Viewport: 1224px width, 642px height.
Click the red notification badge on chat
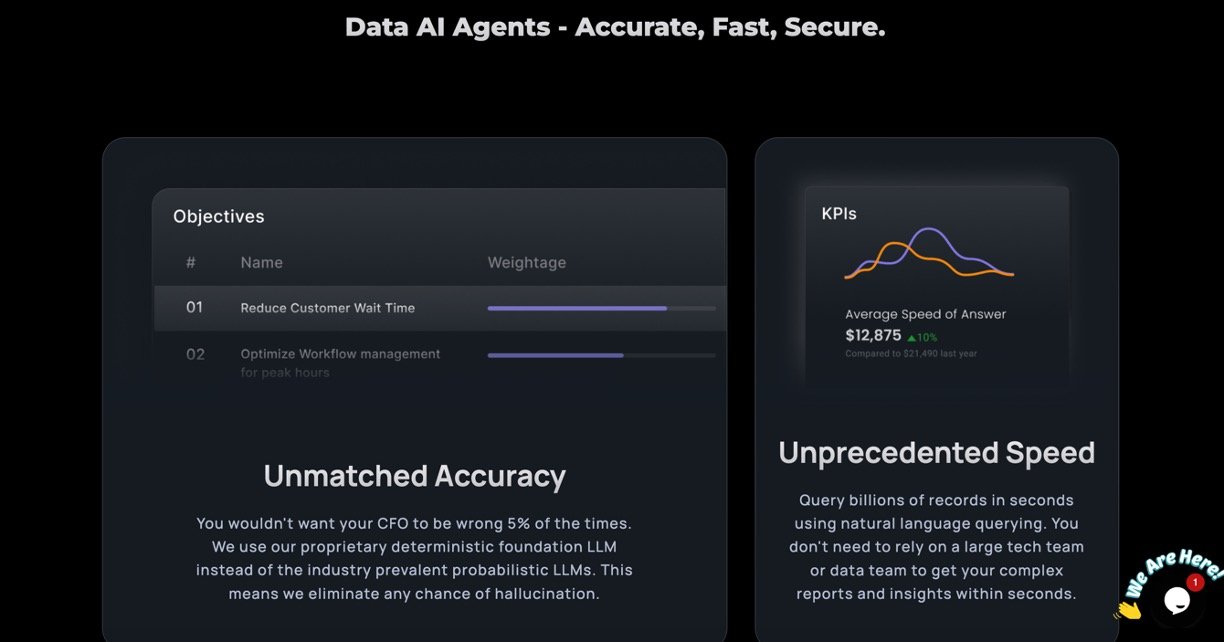[1194, 582]
